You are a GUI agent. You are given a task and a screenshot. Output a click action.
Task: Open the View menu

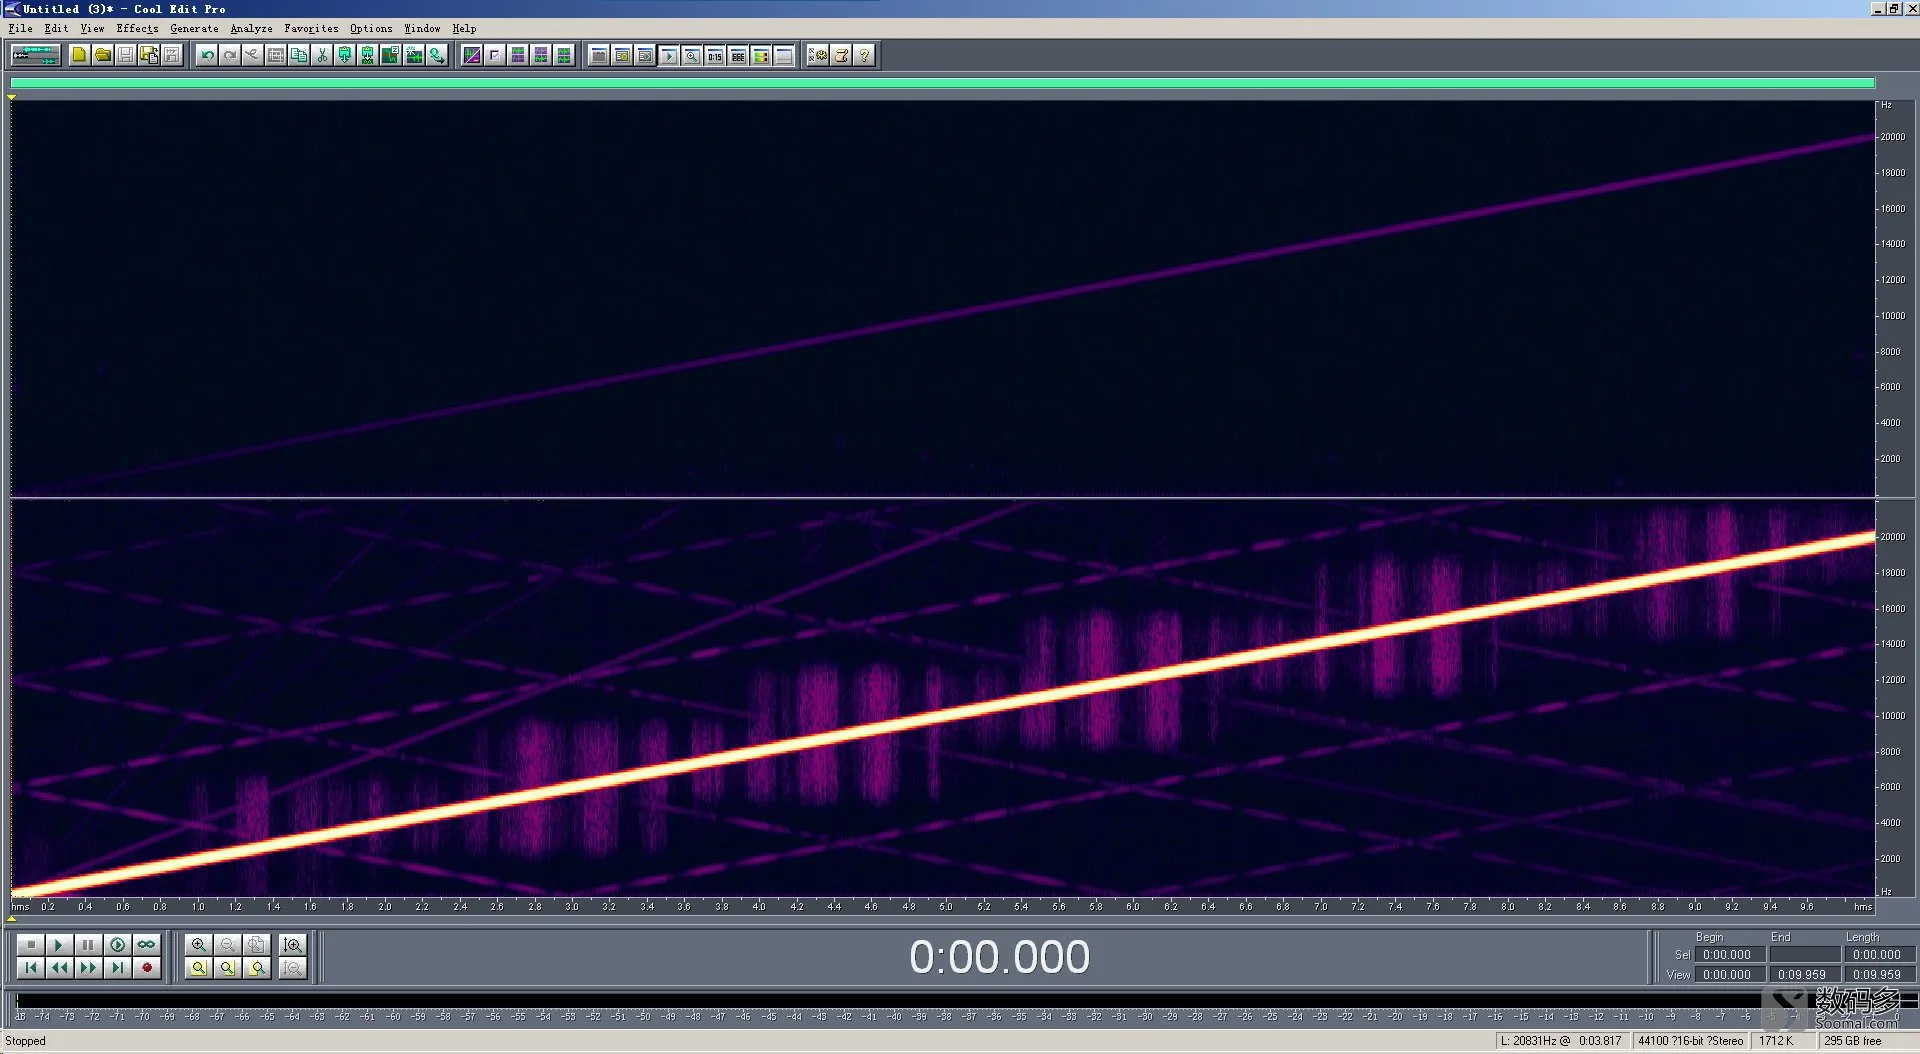coord(92,28)
